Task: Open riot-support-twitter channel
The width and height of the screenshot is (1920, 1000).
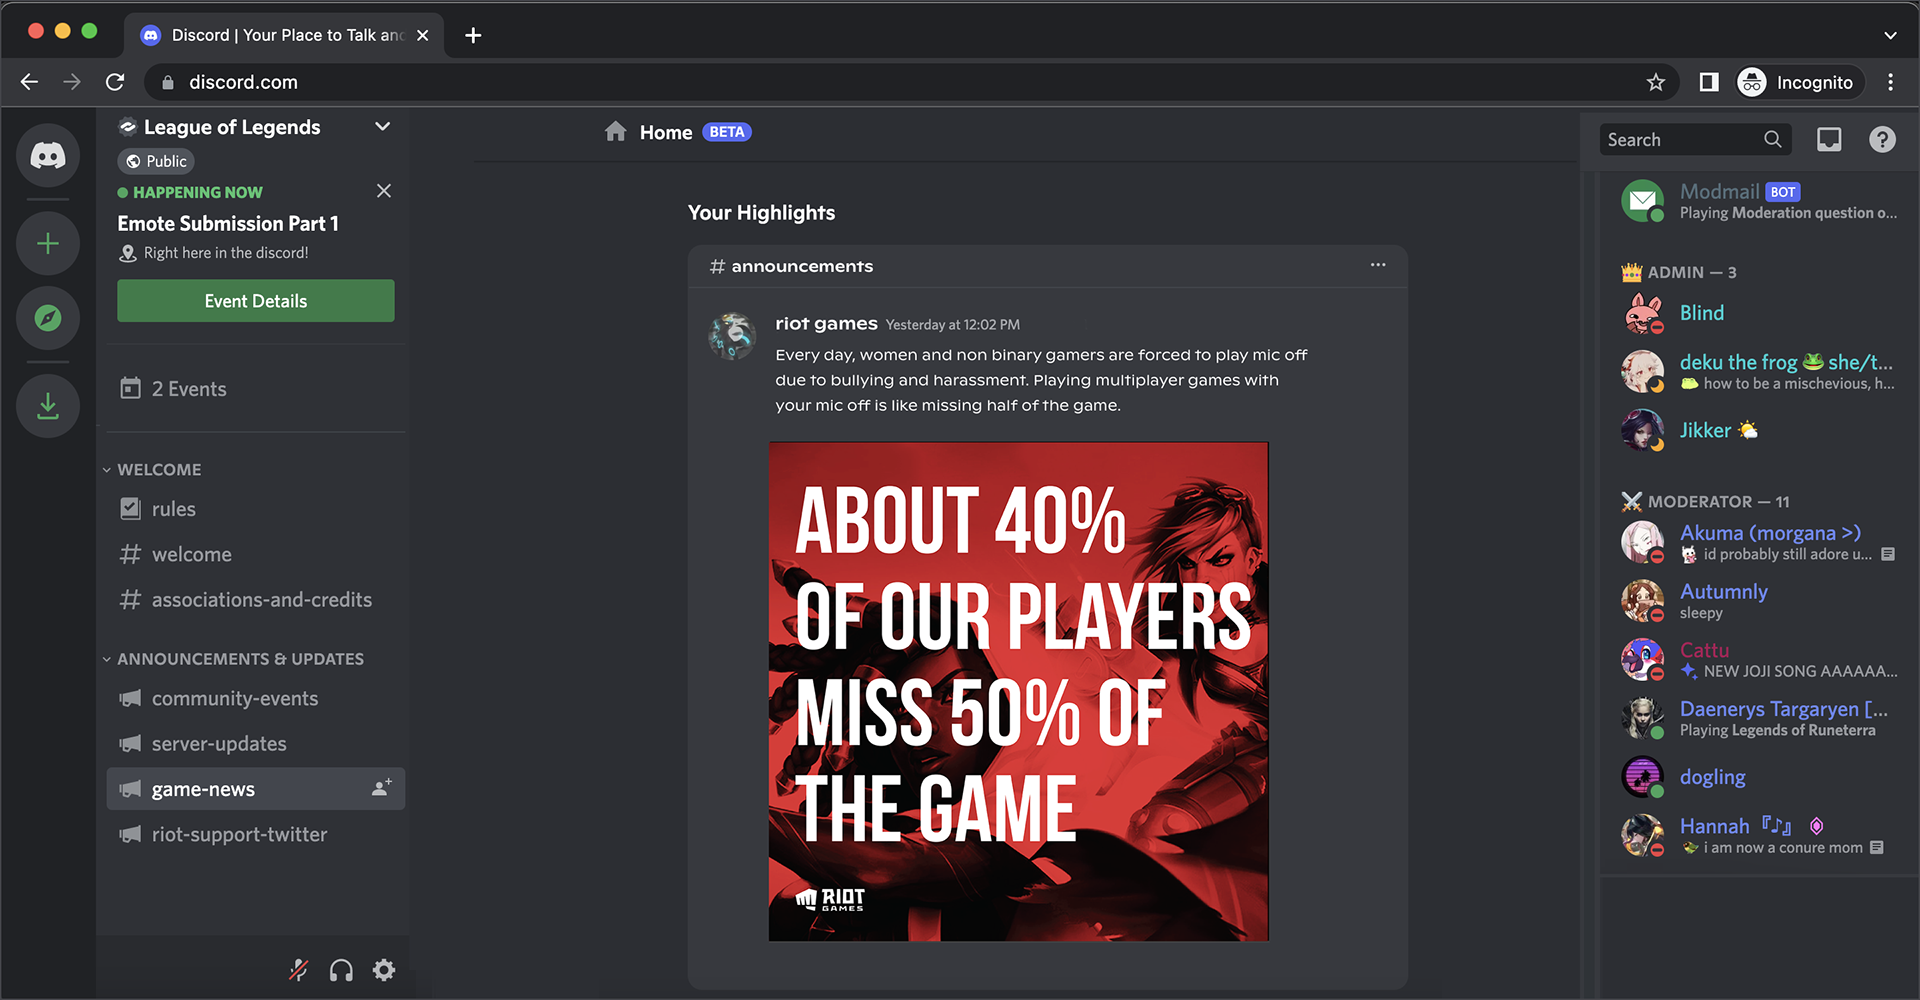Action: [x=256, y=834]
